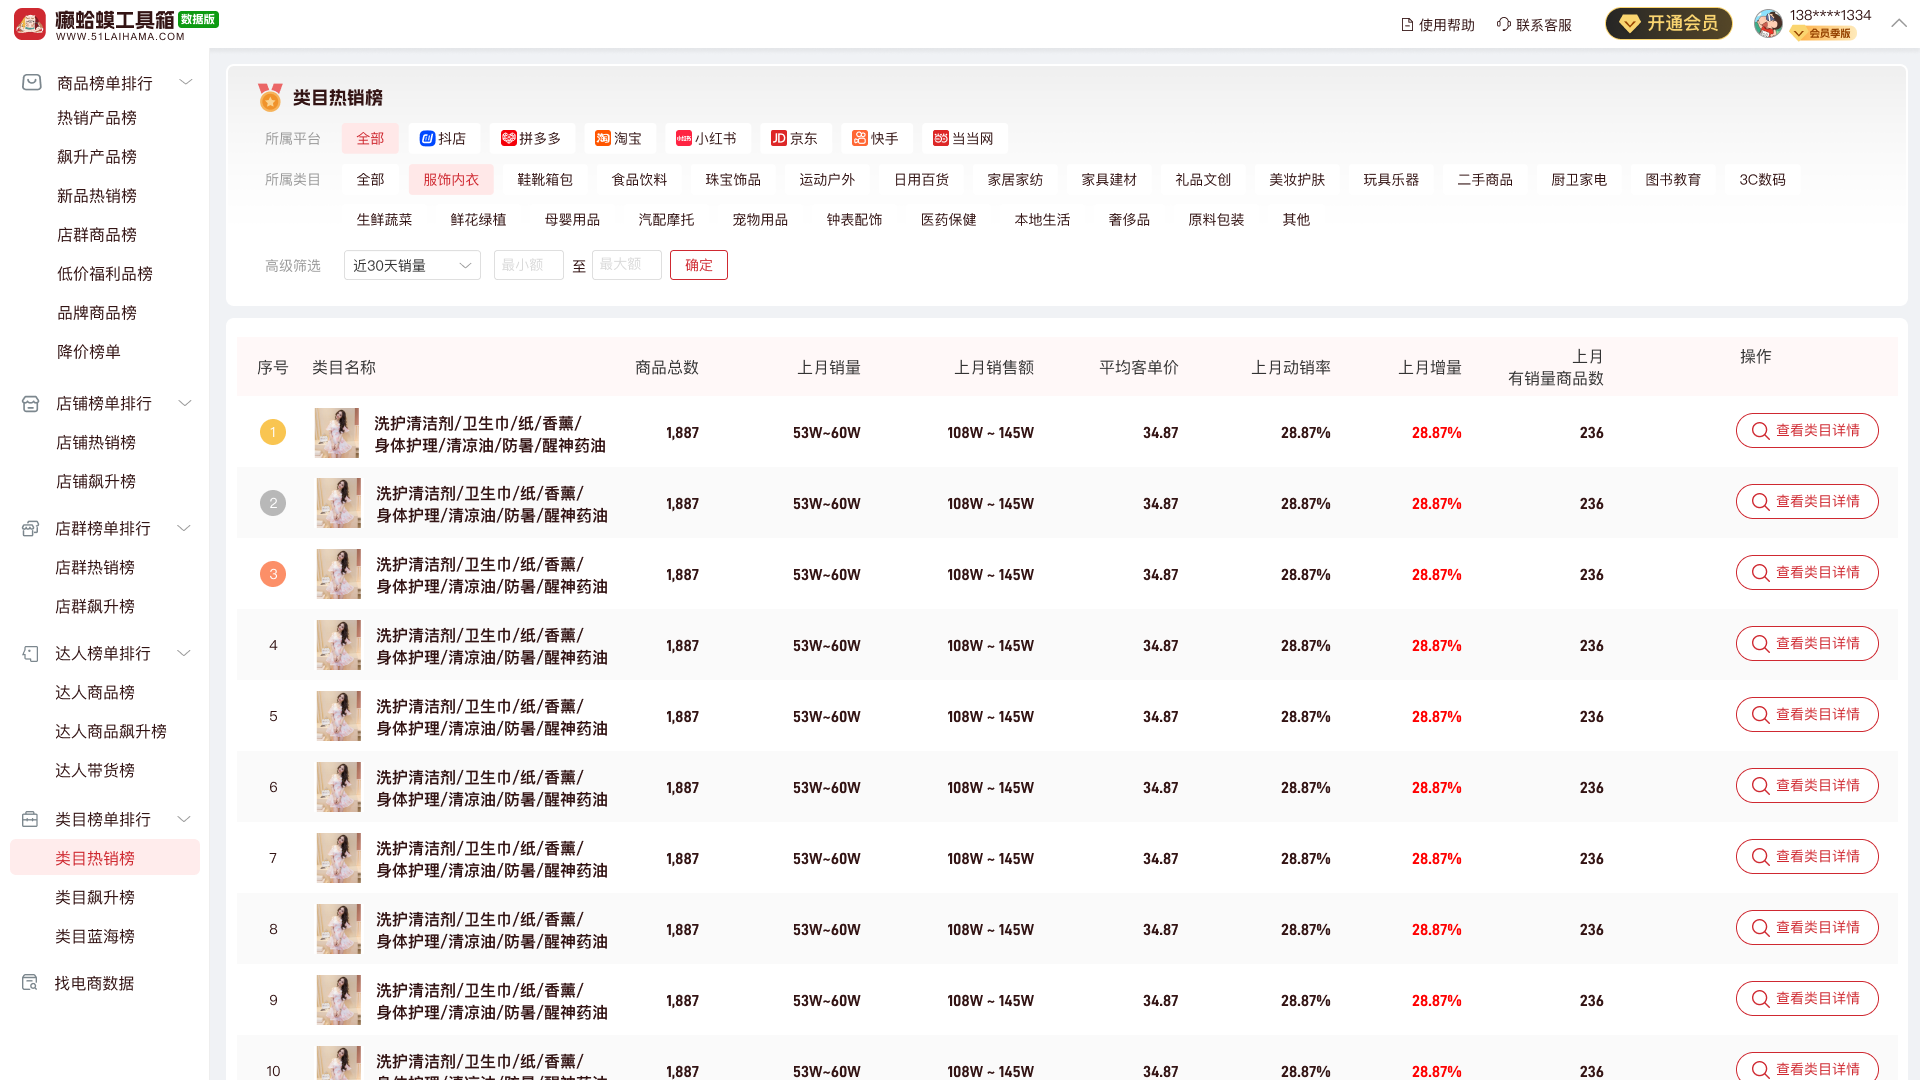The image size is (1920, 1080).
Task: Toggle the 全部 platform filter chip
Action: 370,138
